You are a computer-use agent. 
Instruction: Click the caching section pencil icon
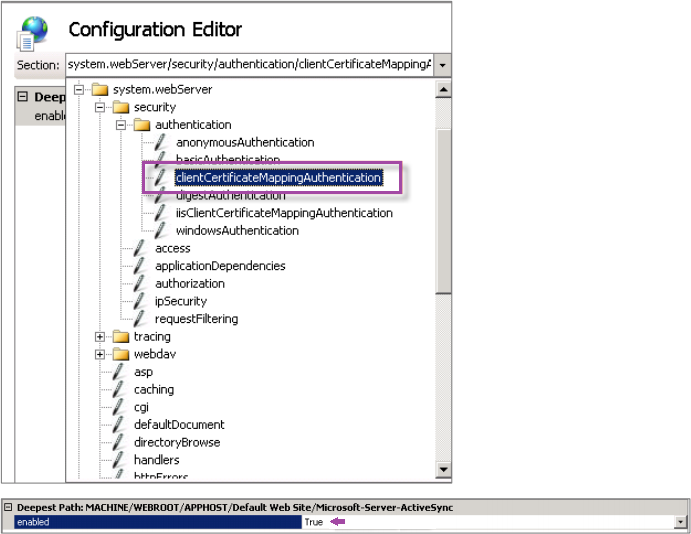[118, 389]
